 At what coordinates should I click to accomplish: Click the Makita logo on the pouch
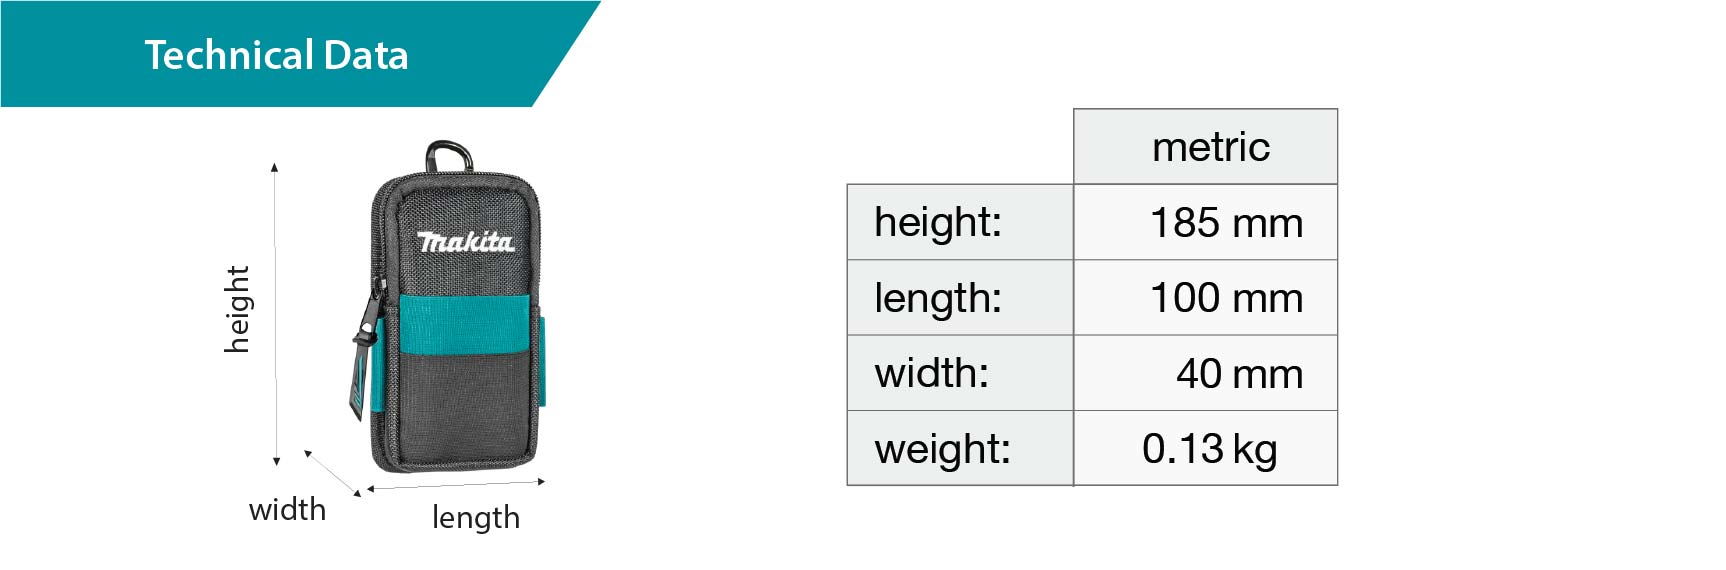(465, 242)
